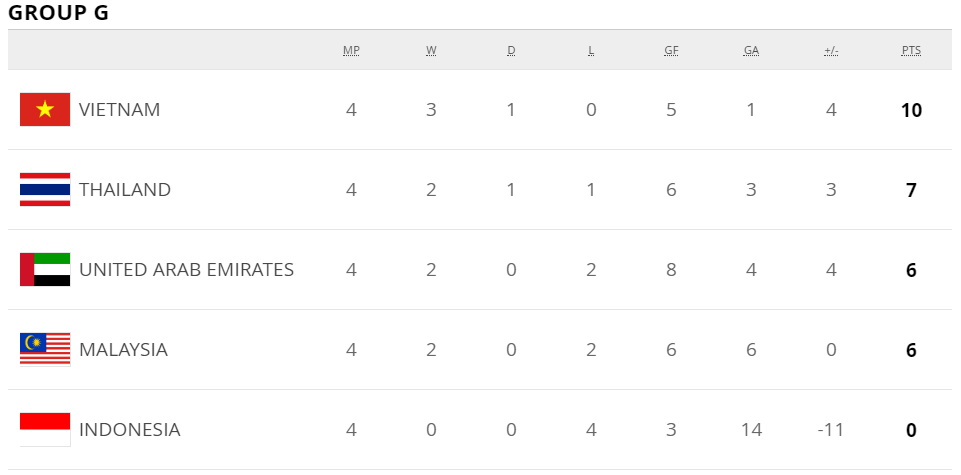Click the Thailand flag icon

(x=45, y=189)
